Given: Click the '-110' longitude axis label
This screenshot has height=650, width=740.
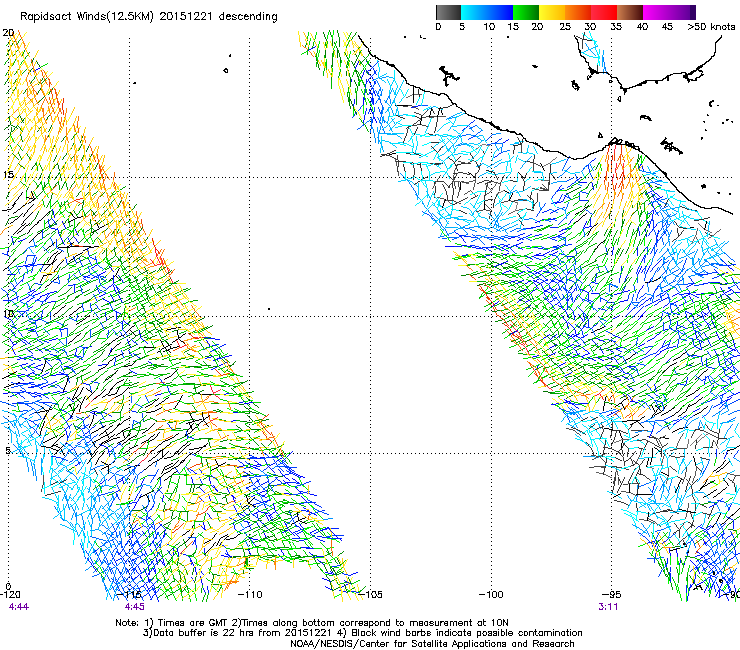Looking at the screenshot, I should pos(250,595).
